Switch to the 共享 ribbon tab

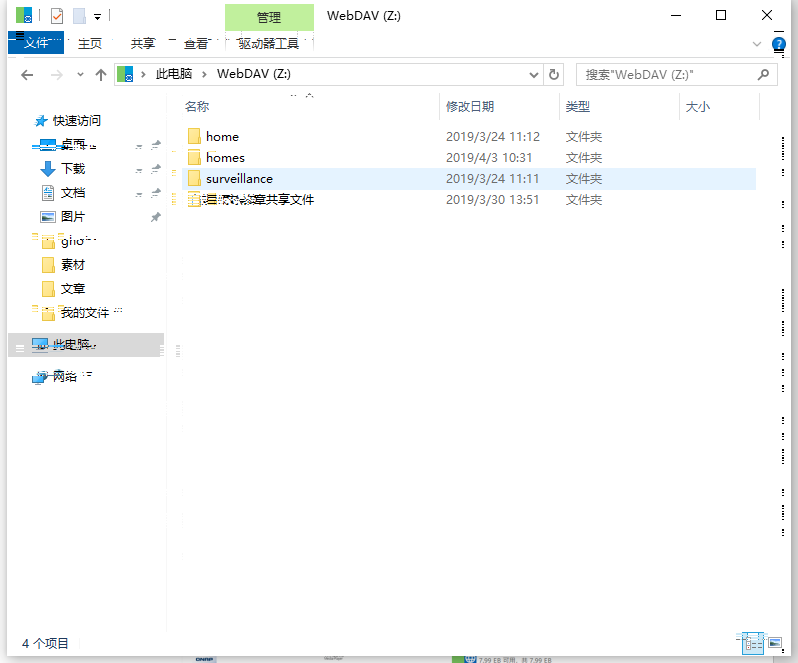(142, 44)
